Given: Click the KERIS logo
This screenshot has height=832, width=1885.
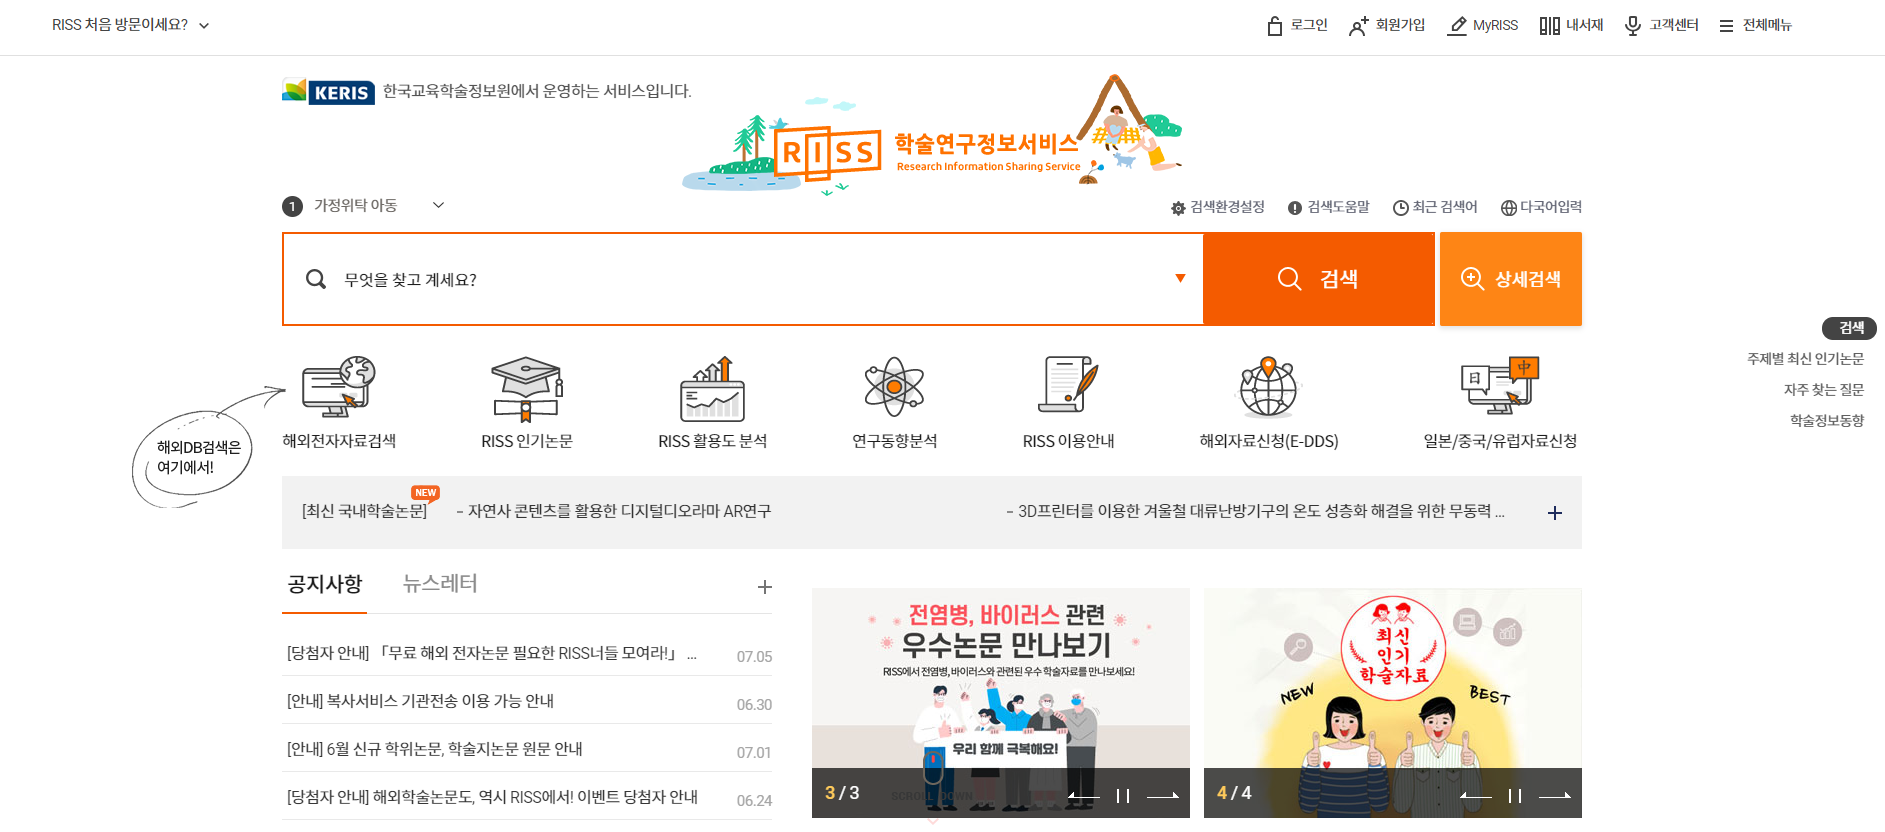Looking at the screenshot, I should (x=329, y=92).
